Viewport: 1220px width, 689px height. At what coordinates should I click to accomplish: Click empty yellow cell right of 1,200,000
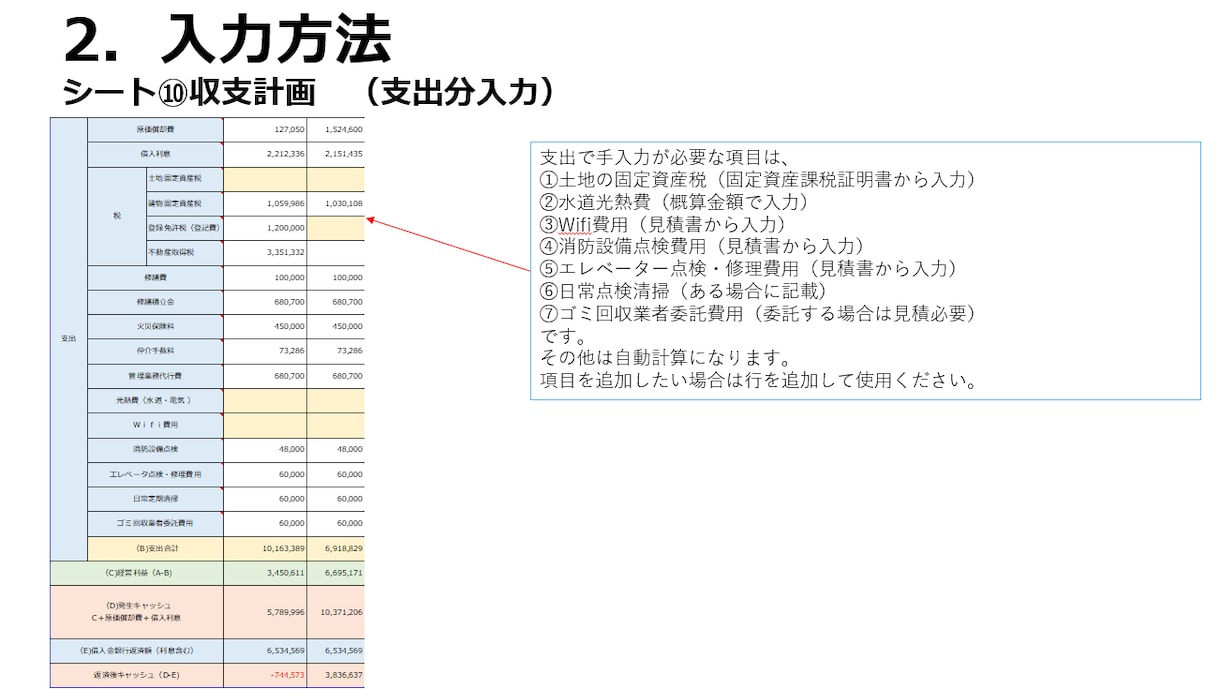click(x=336, y=228)
